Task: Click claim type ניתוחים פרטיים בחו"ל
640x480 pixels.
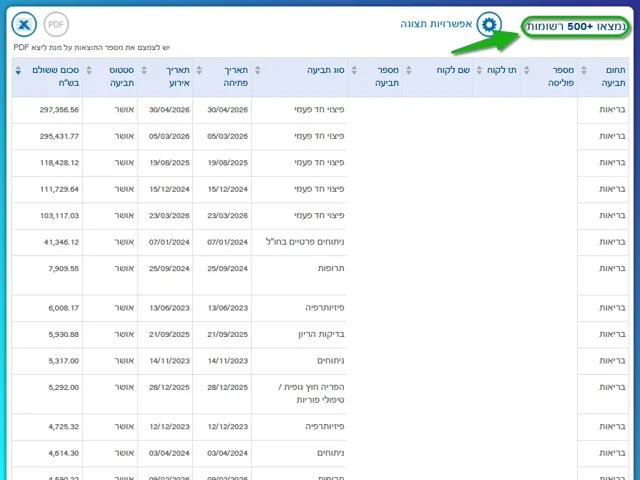Action: coord(305,242)
